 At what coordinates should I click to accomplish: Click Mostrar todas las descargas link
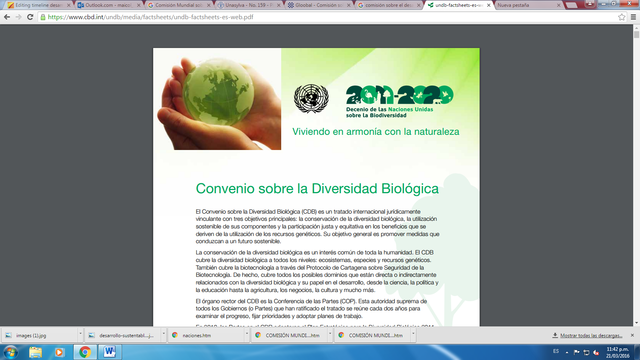[591, 336]
